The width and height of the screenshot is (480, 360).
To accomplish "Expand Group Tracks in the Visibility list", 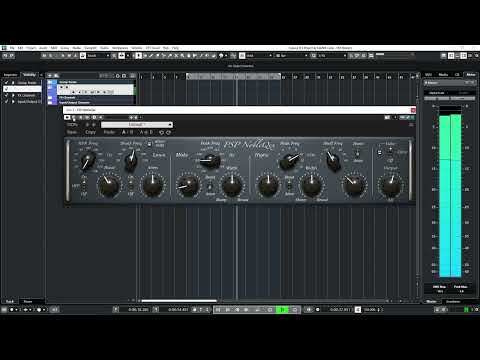I will coord(13,82).
